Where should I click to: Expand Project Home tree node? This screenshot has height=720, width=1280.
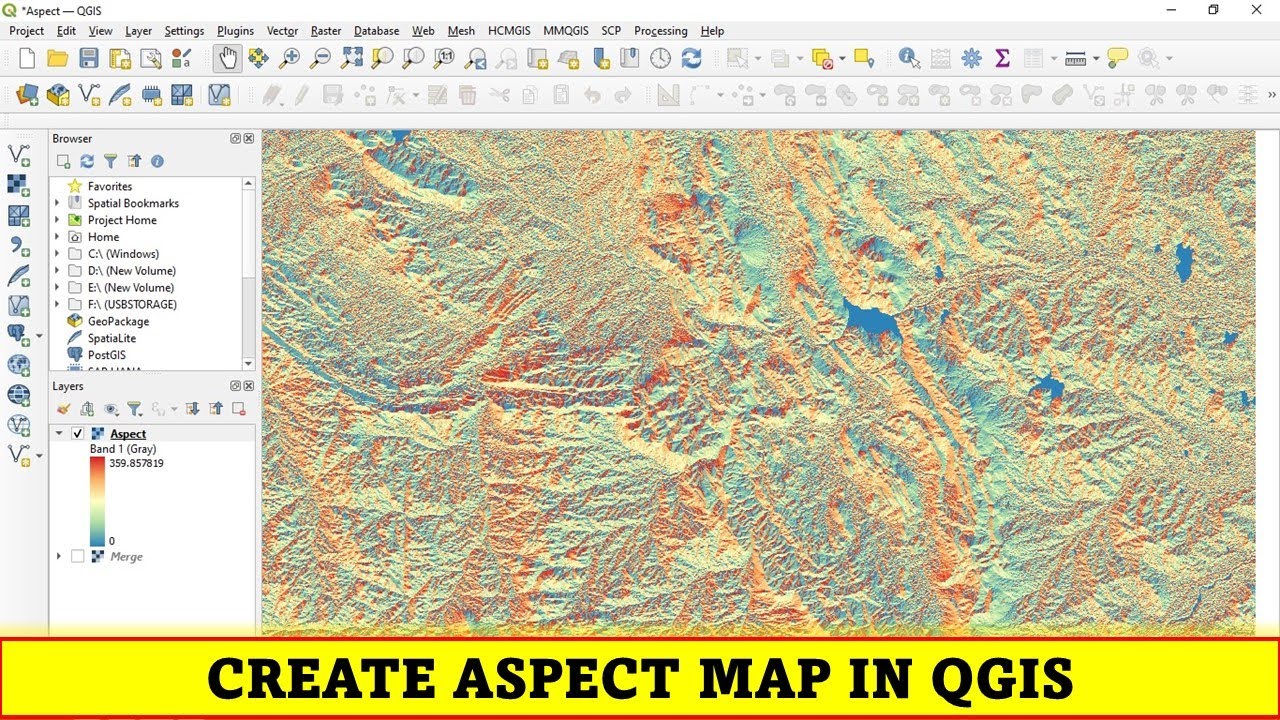[x=57, y=220]
